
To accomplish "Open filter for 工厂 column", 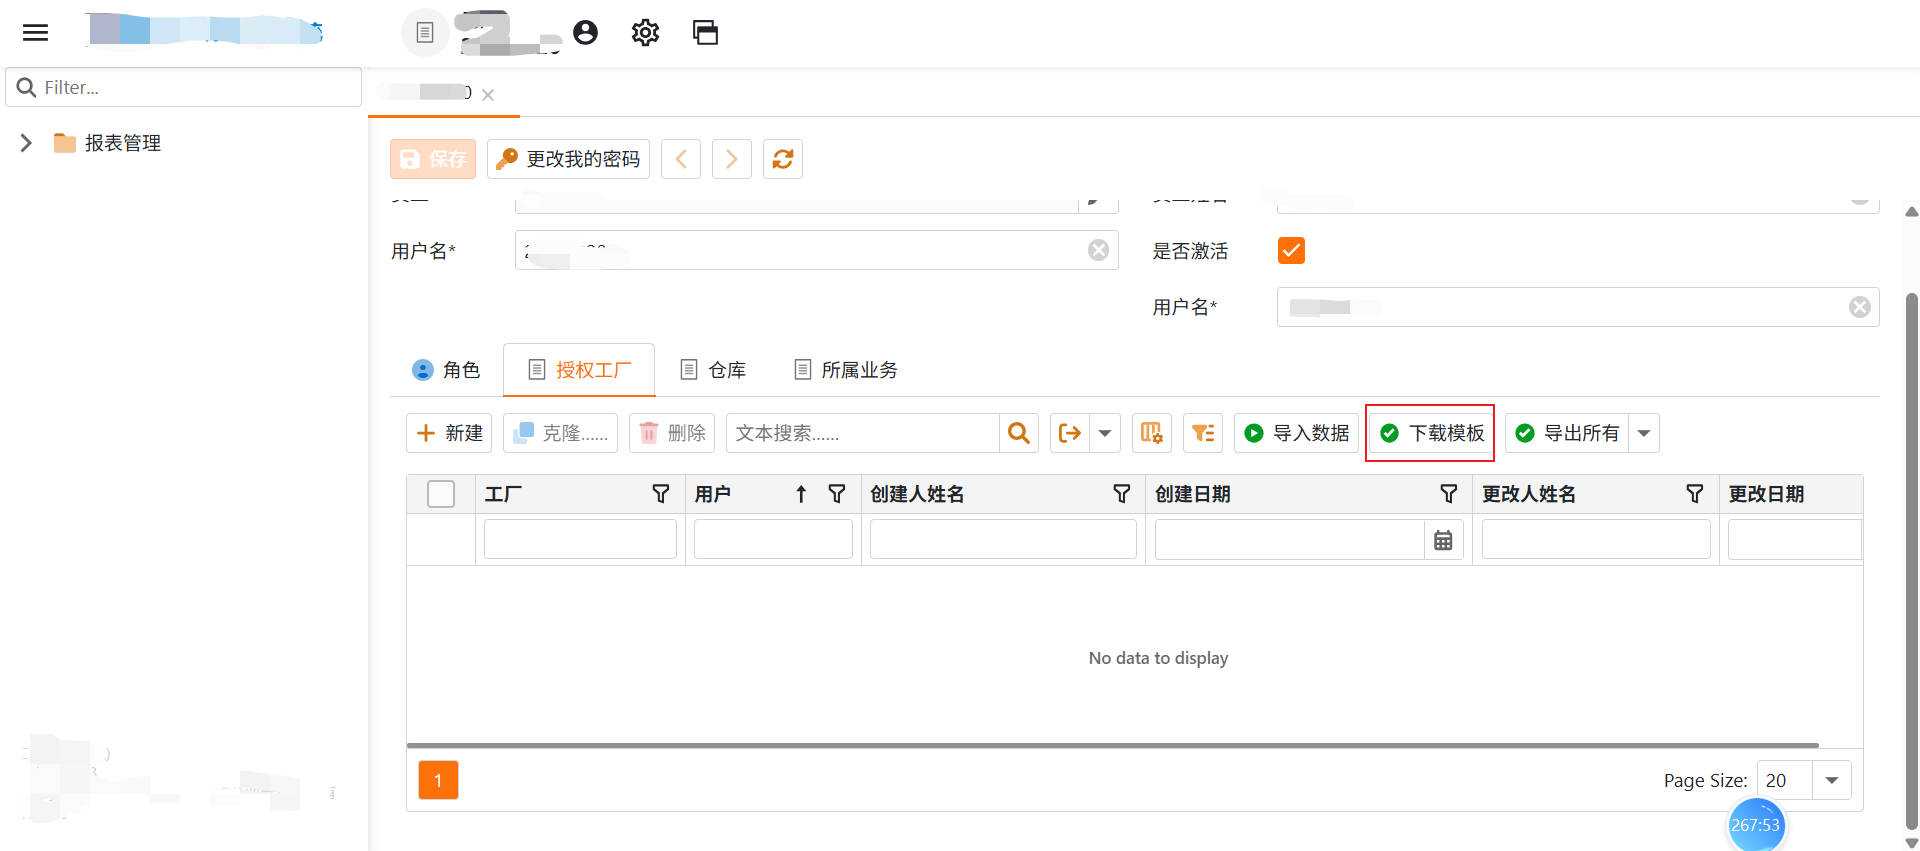I will [661, 494].
